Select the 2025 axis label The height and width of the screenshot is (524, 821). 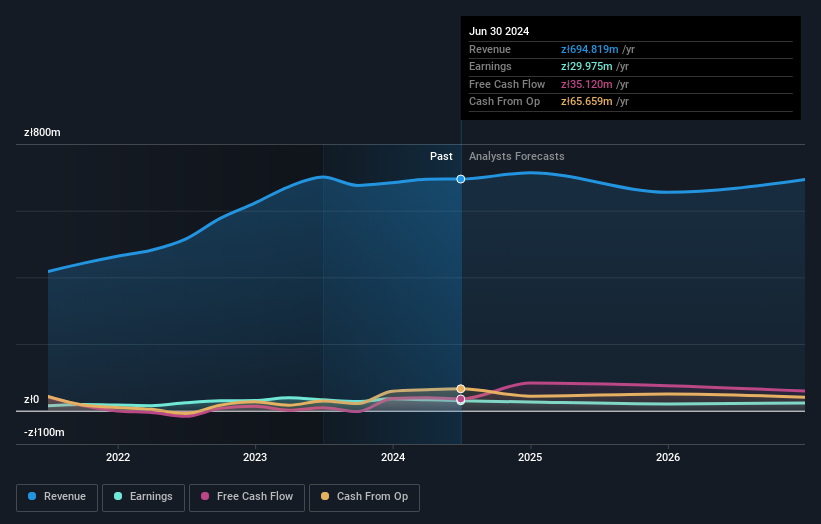(530, 457)
